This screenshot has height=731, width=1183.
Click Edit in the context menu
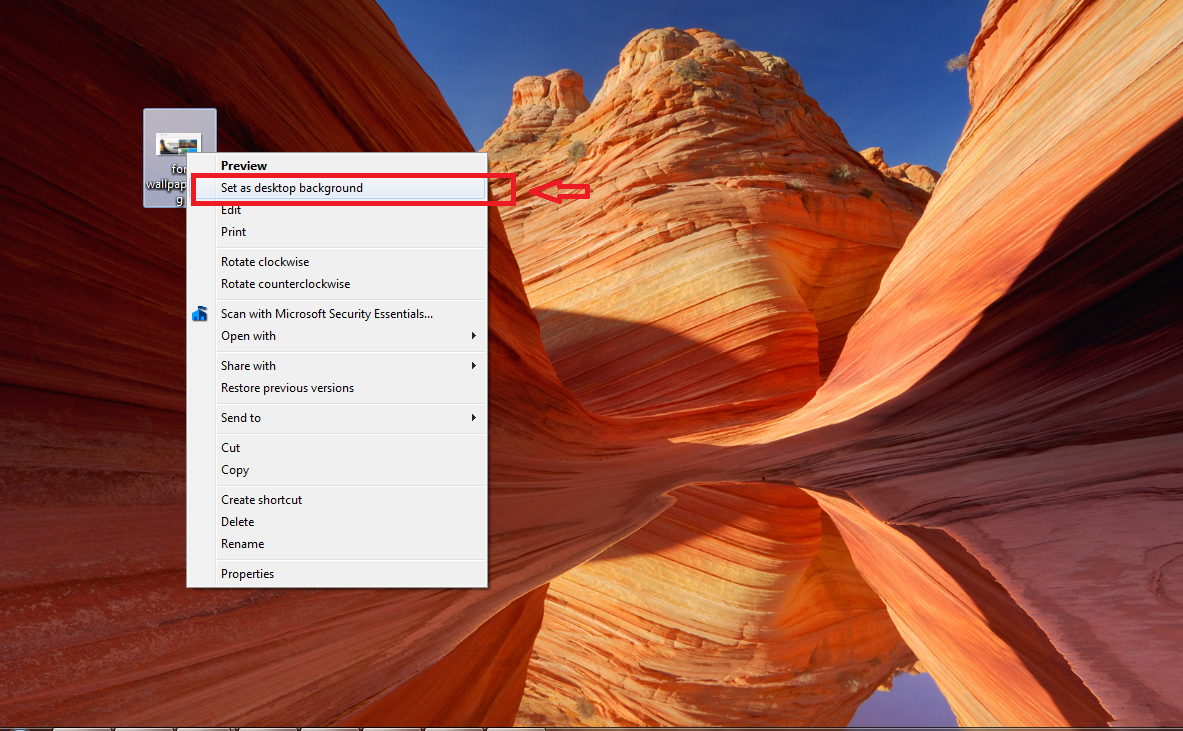(x=231, y=210)
